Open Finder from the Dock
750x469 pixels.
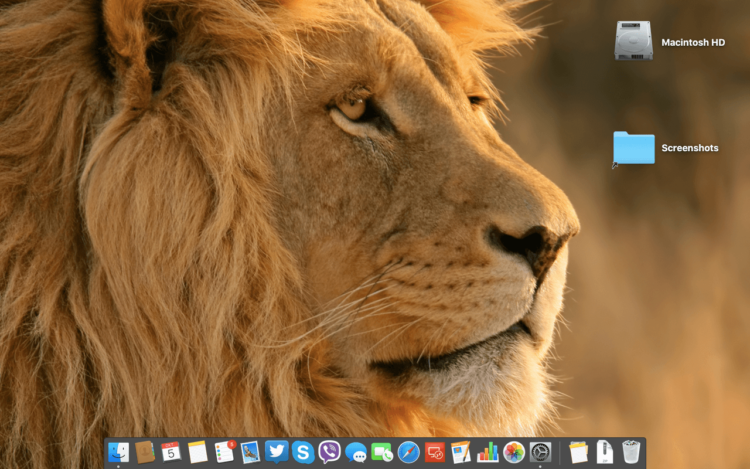click(118, 452)
